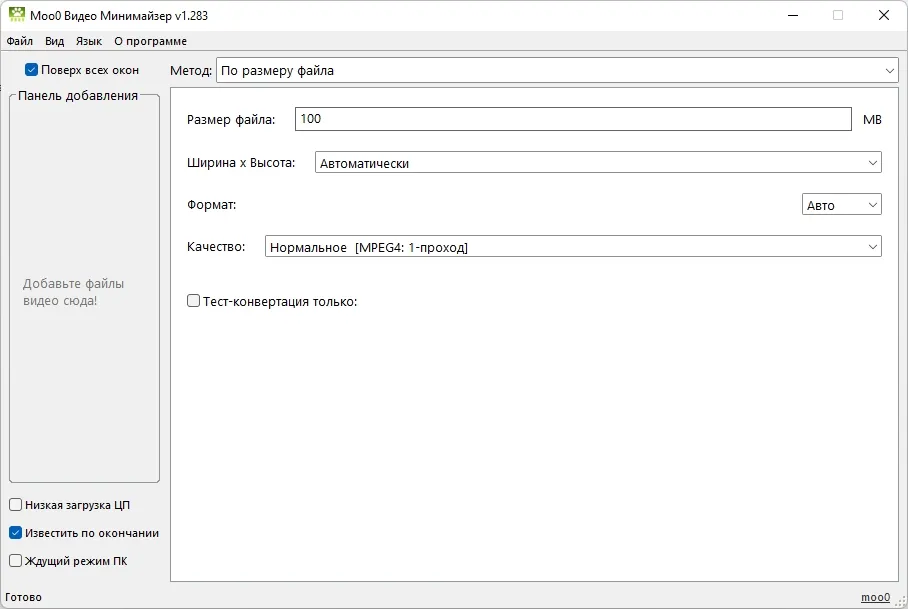Click the video files drop area panel
This screenshot has height=609, width=908.
(x=85, y=289)
